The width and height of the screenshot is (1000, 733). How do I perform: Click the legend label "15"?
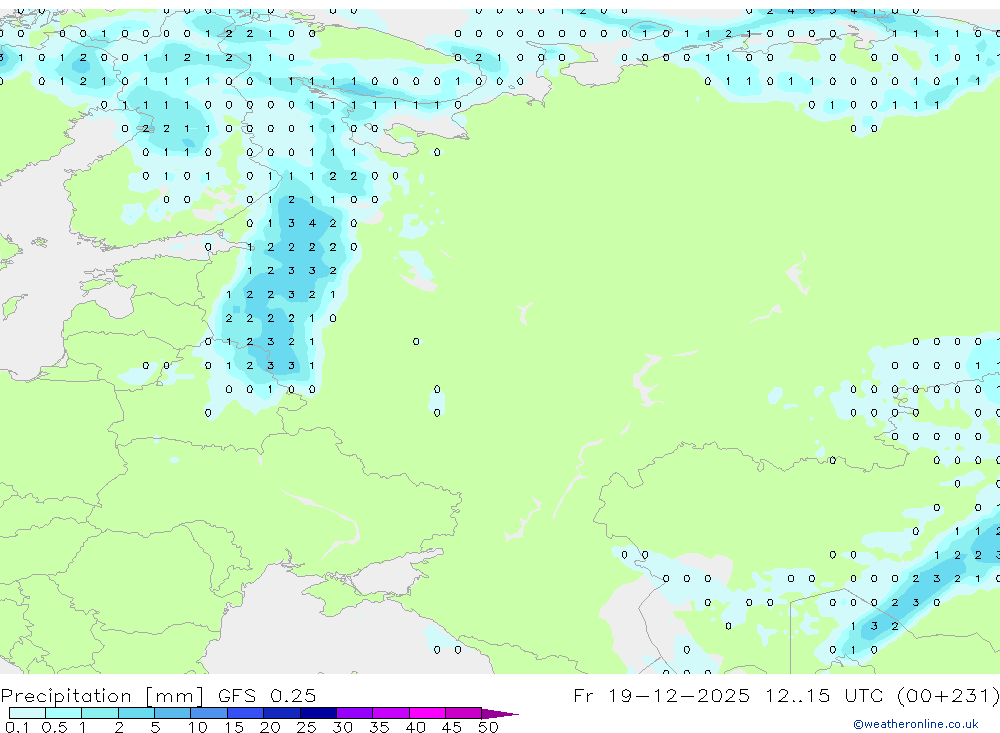point(233,727)
